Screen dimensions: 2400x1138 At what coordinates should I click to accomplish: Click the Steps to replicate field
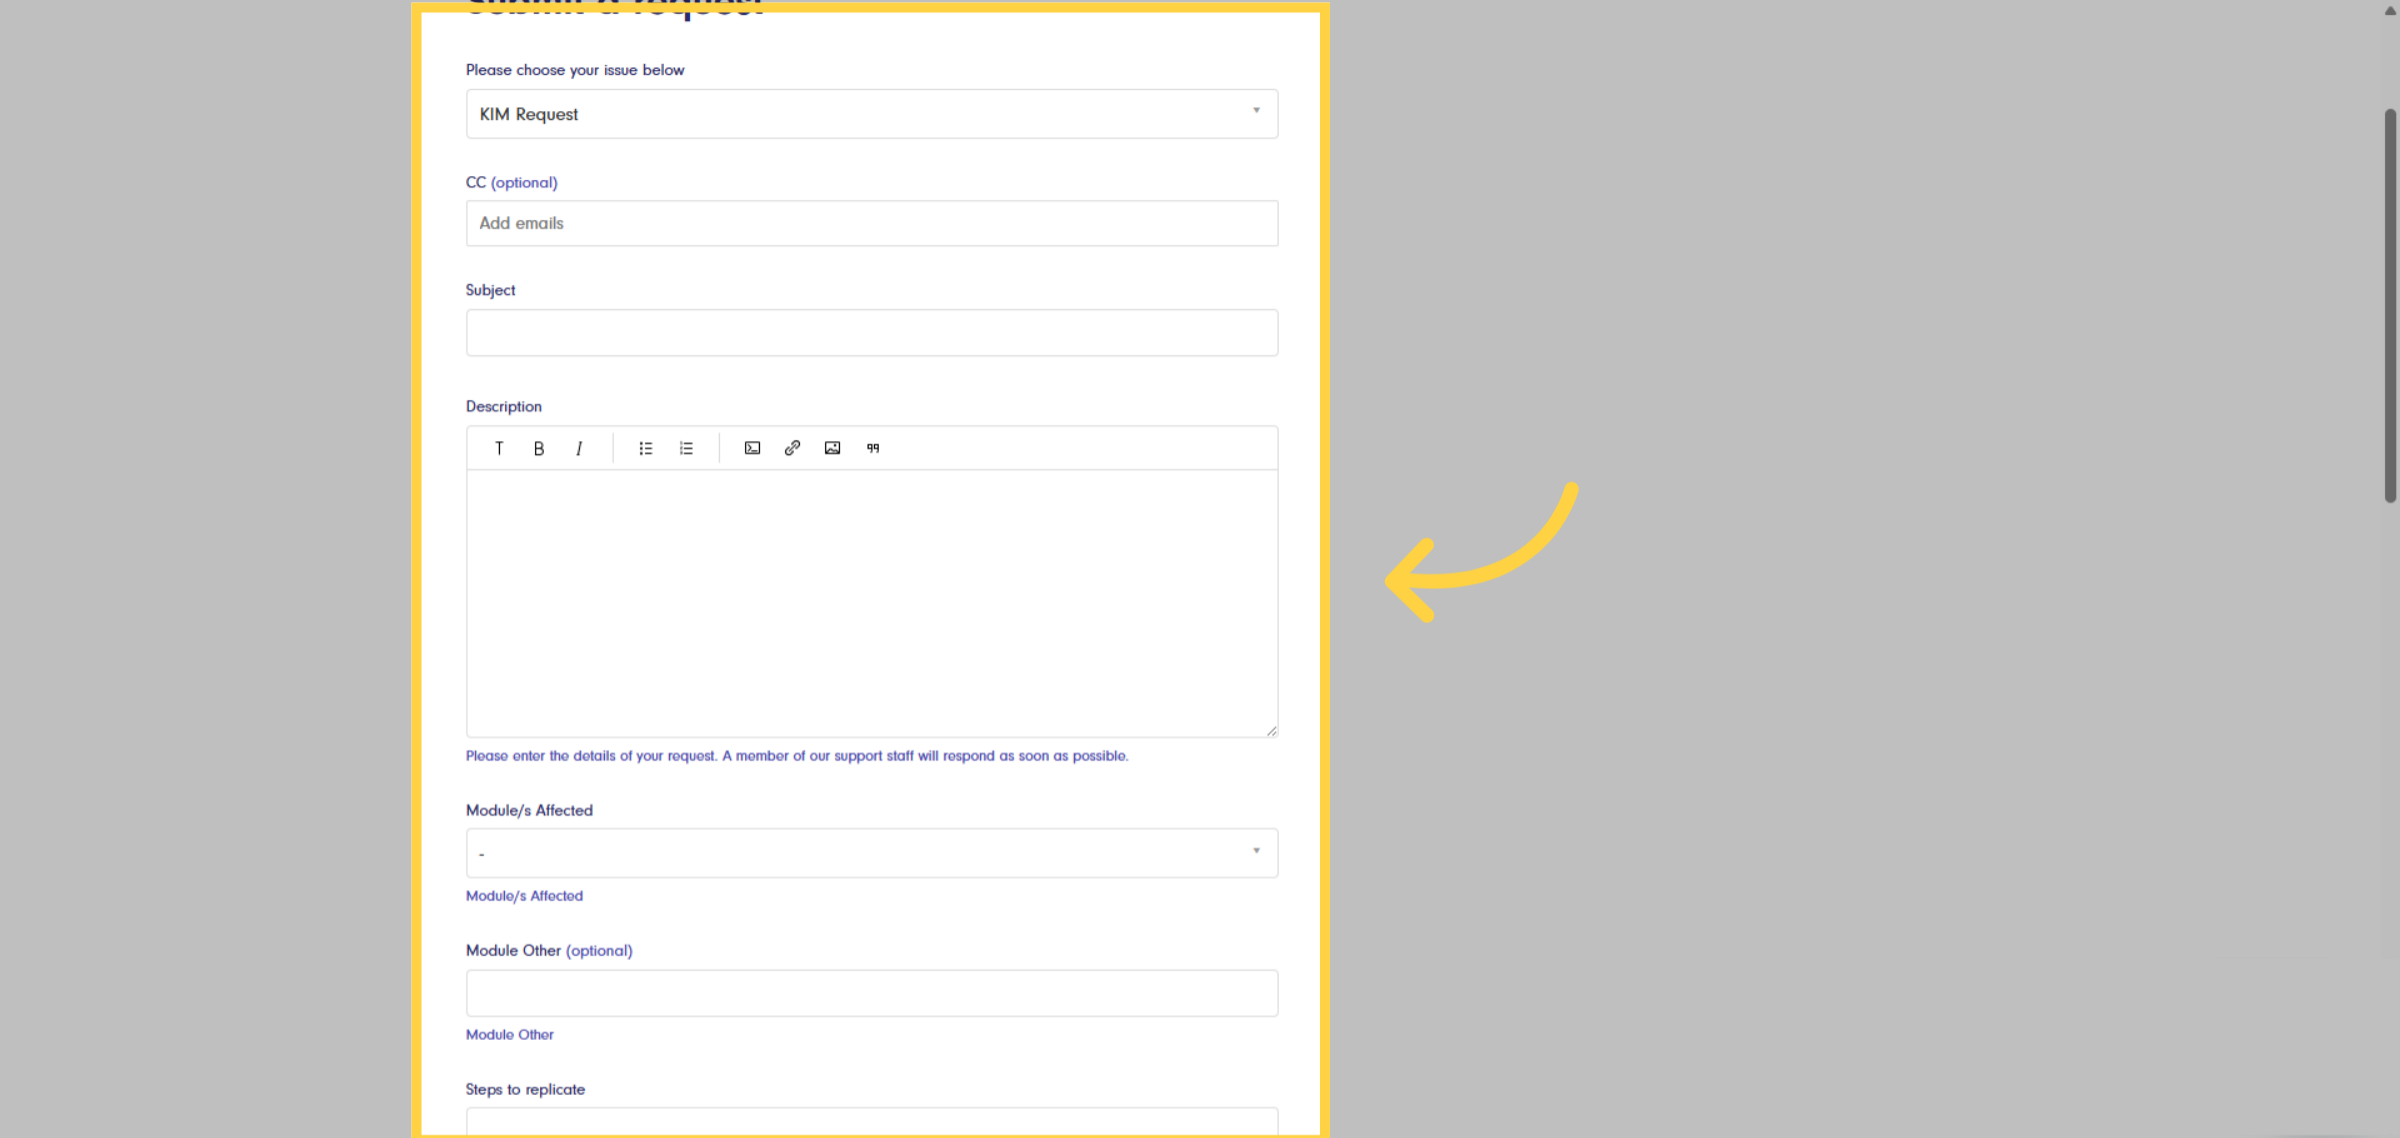pyautogui.click(x=872, y=1121)
